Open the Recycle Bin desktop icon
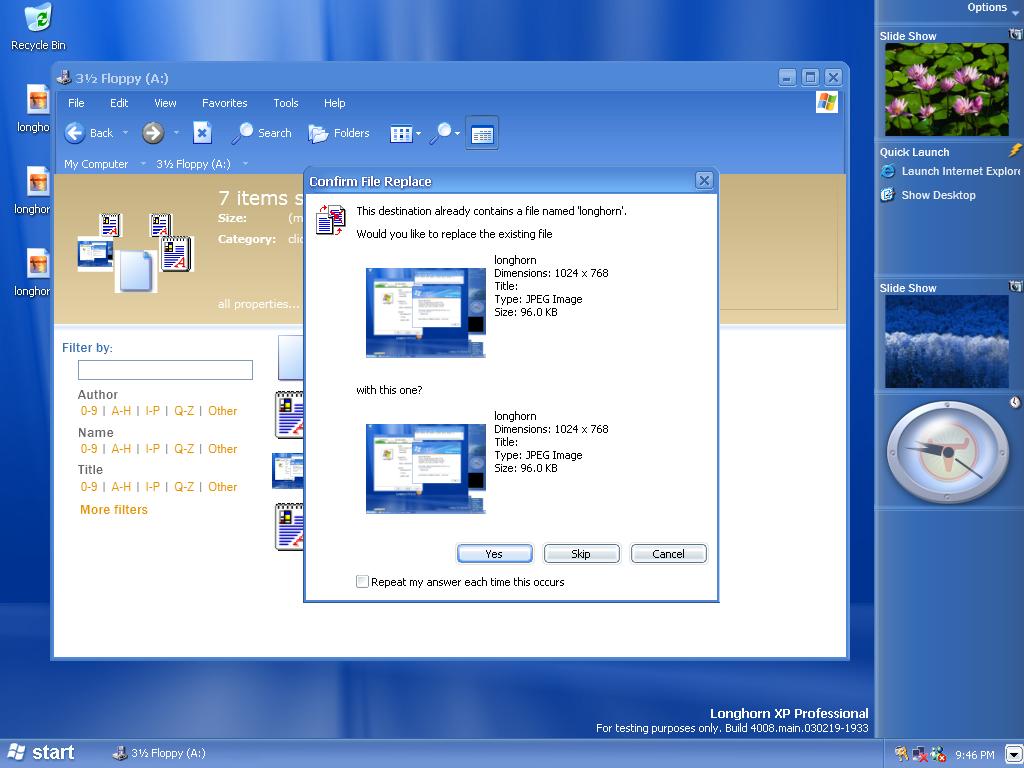Screen dimensions: 1024x768 coord(39,26)
